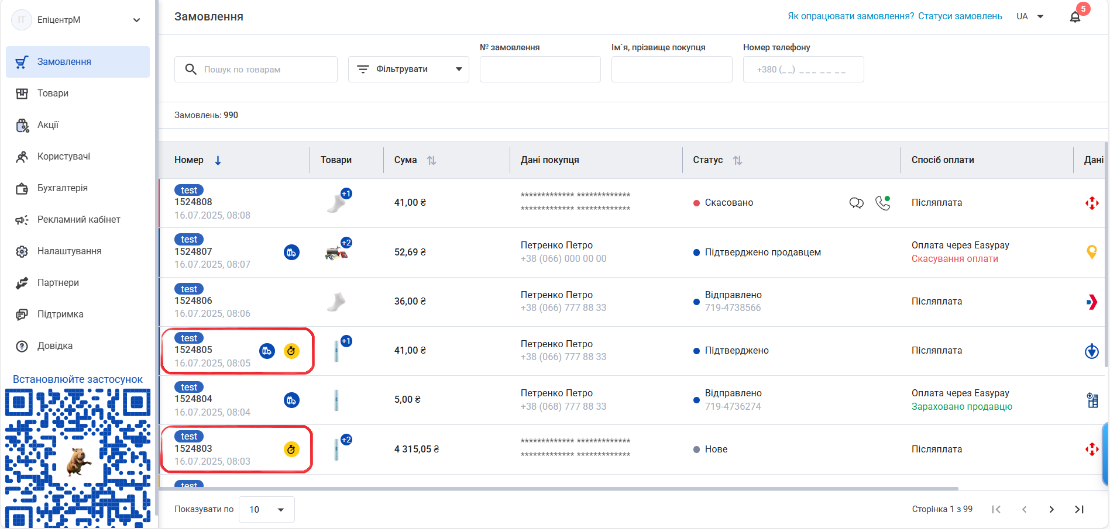Click the blue delivery truck icon in order 1524807

pyautogui.click(x=292, y=252)
